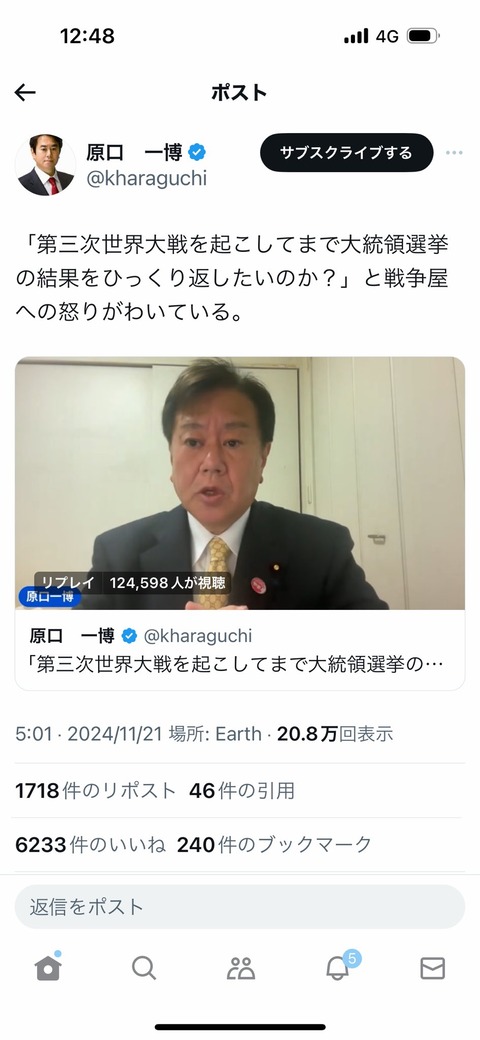Tap the 返信をポスト reply field
The height and width of the screenshot is (1040, 480).
pyautogui.click(x=240, y=907)
